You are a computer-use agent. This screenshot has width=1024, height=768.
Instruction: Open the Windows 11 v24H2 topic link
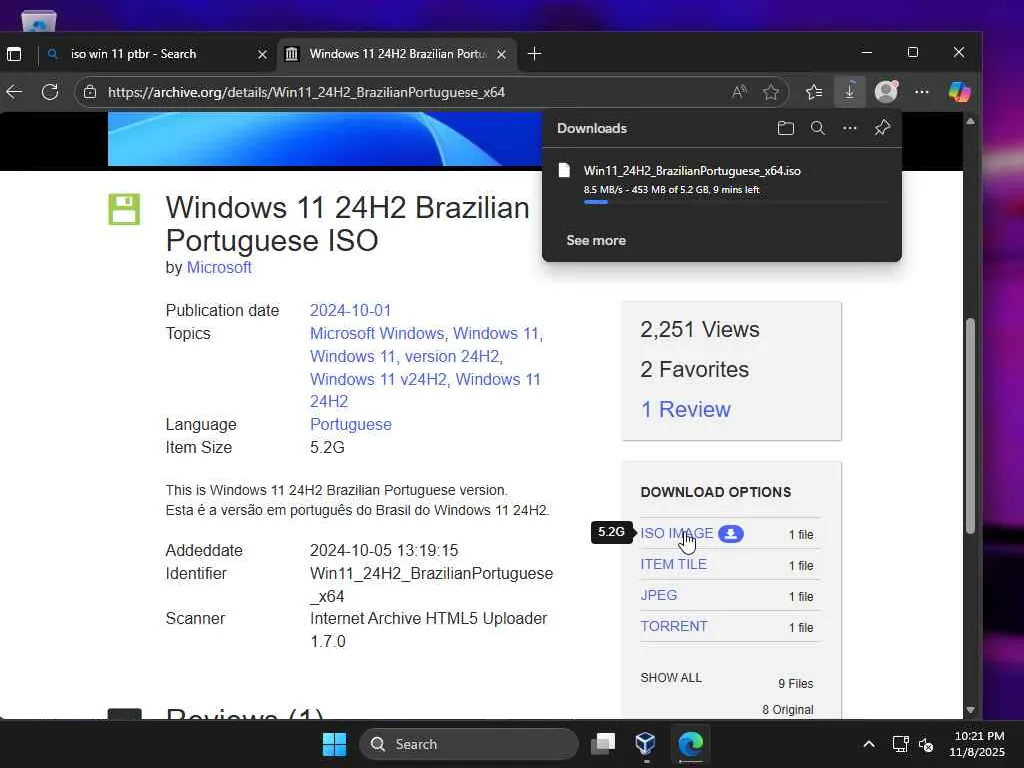point(378,379)
